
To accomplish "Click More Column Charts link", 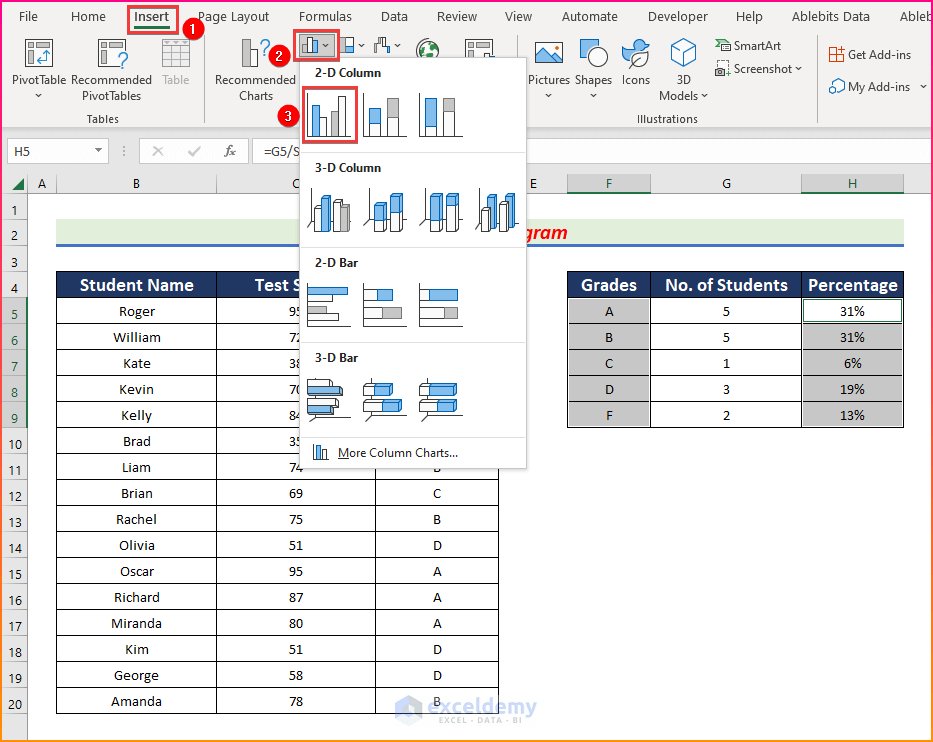I will [x=399, y=453].
